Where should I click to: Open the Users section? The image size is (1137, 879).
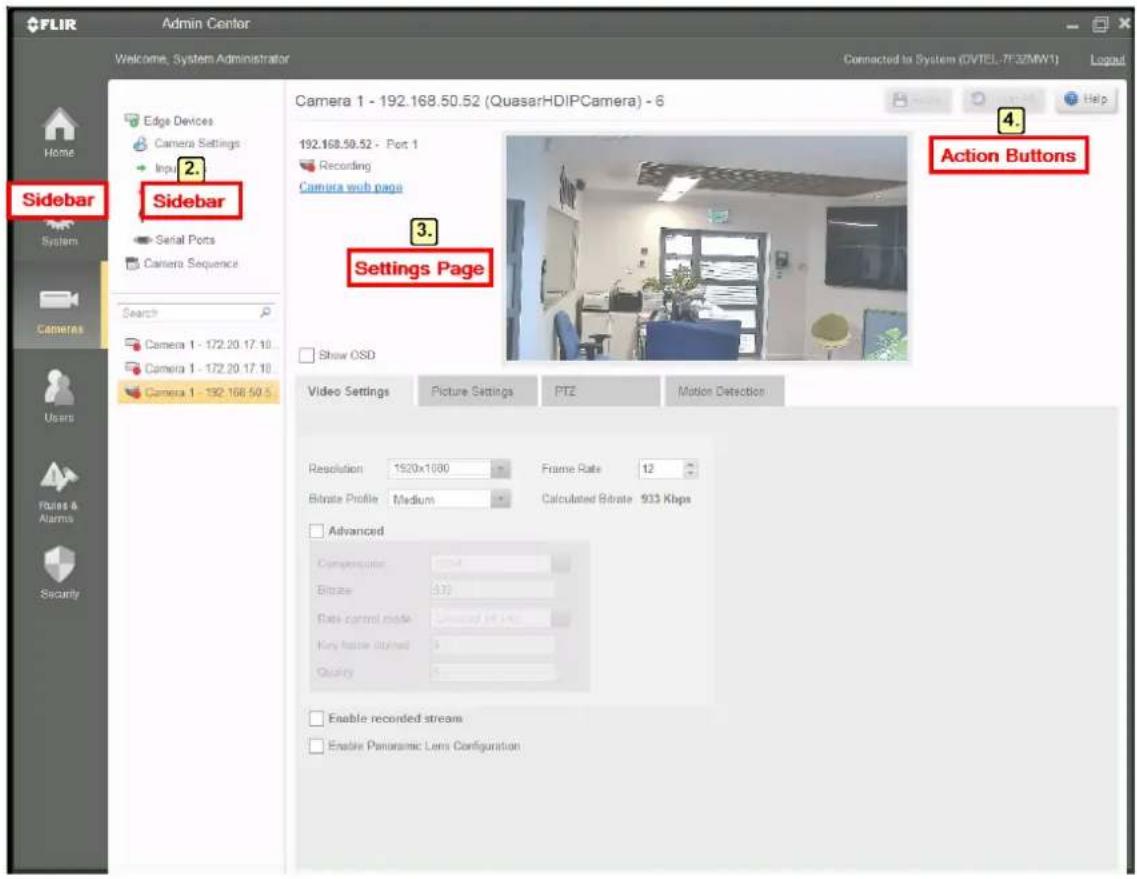[59, 396]
